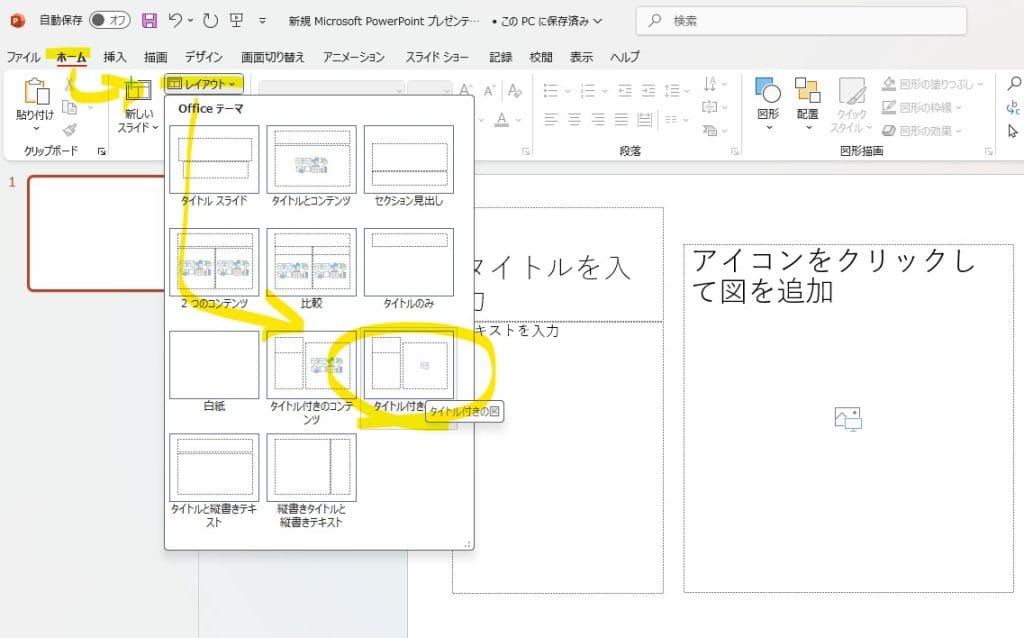Viewport: 1024px width, 638px height.
Task: Open the ファイル menu
Action: [x=22, y=57]
